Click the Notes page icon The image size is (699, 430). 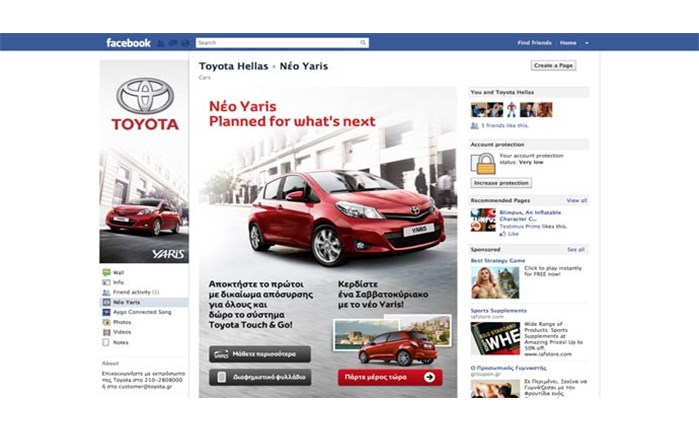click(x=106, y=342)
